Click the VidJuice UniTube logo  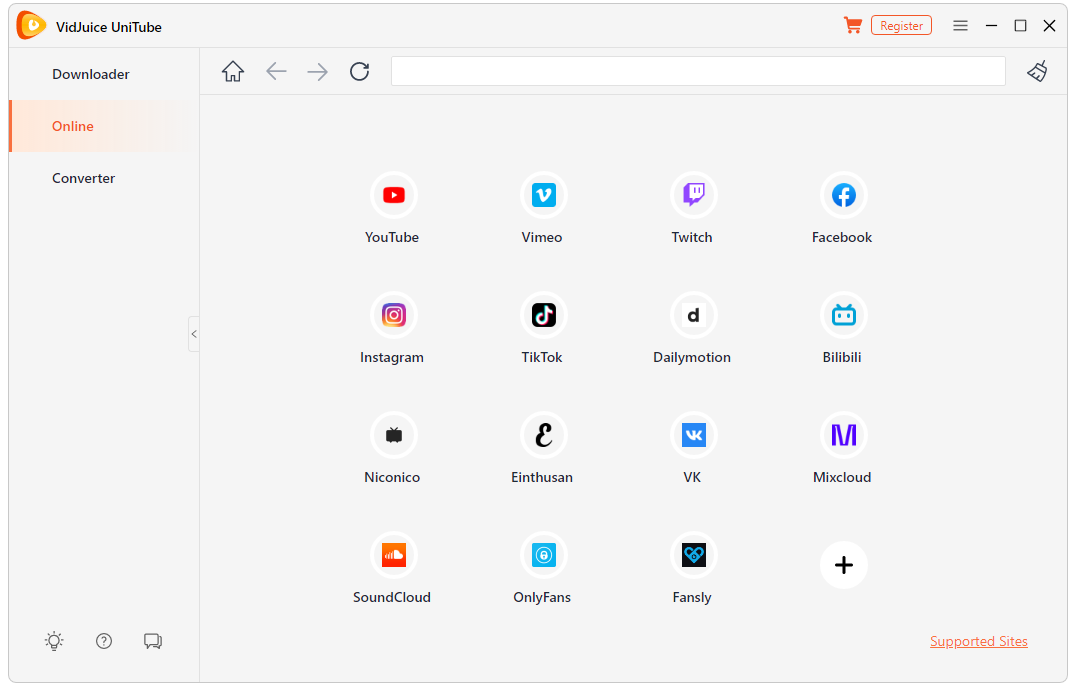point(31,25)
